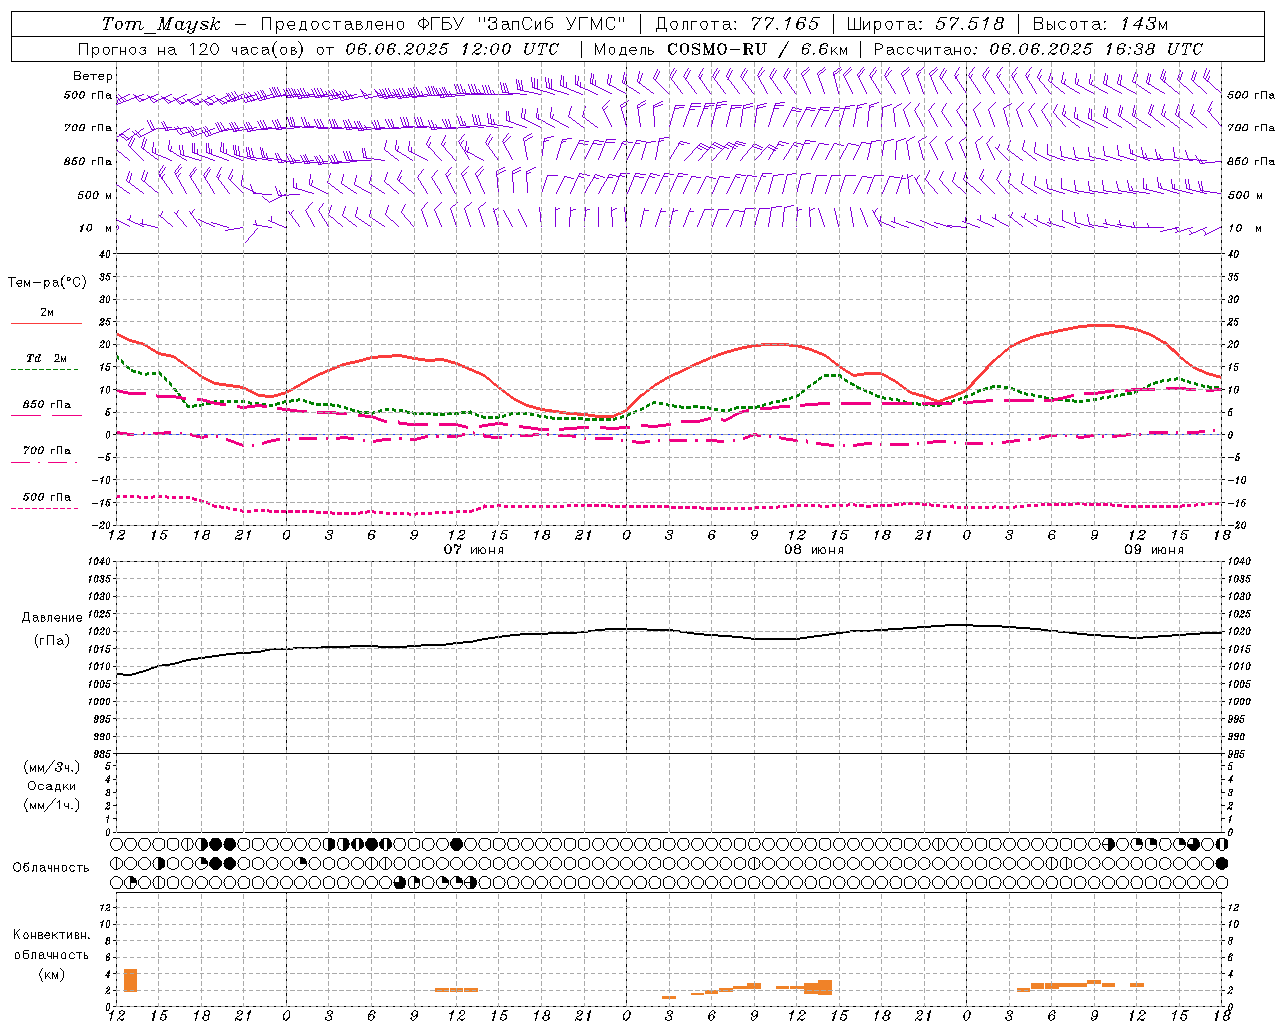Select the 09 июня date marker
This screenshot has width=1280, height=1024.
click(1154, 550)
